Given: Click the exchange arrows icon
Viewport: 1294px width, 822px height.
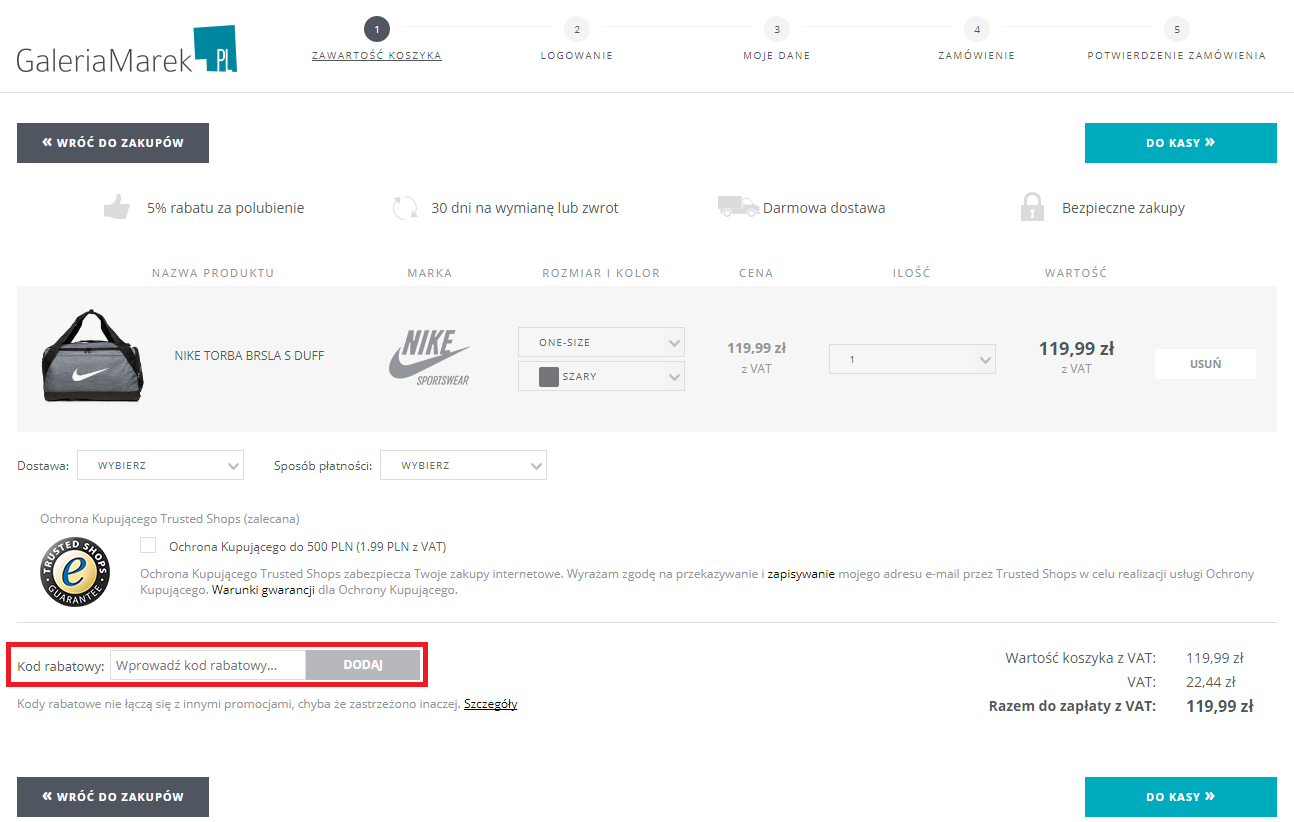Looking at the screenshot, I should pyautogui.click(x=405, y=208).
